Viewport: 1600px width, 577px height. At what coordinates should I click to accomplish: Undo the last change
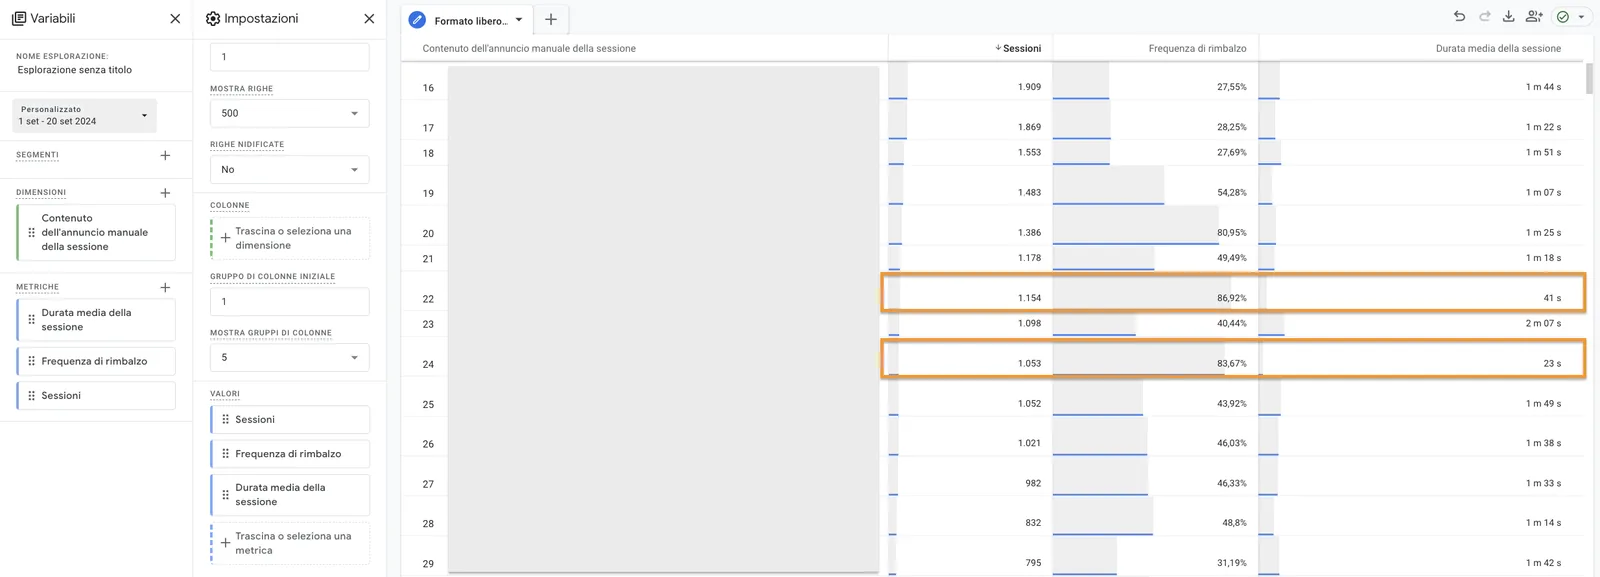1459,16
